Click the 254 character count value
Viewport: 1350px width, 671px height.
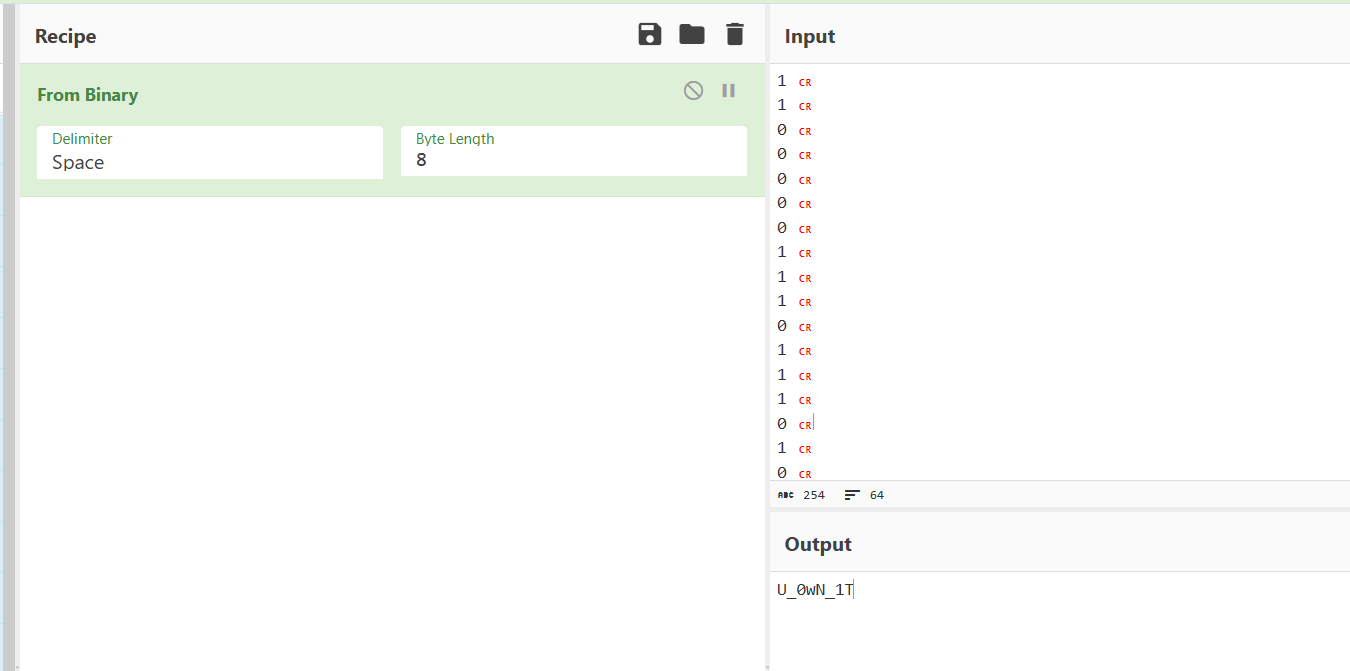814,495
